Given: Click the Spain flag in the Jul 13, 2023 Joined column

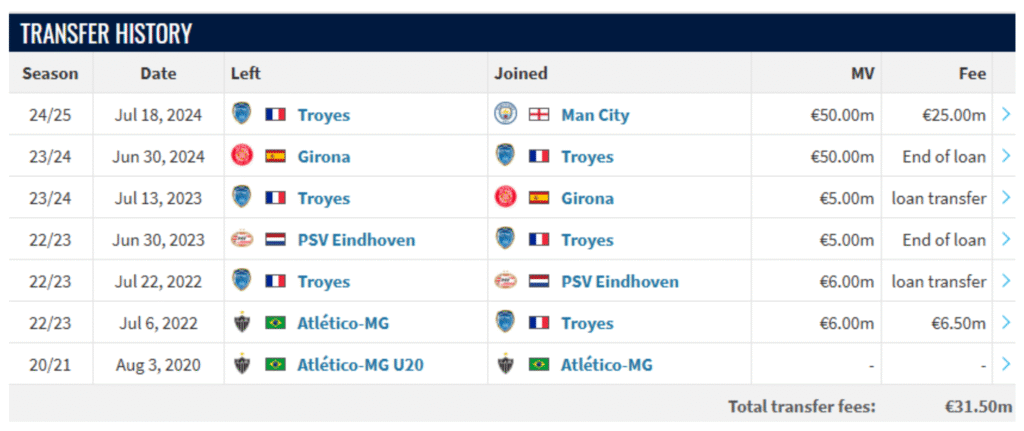Looking at the screenshot, I should coord(539,198).
